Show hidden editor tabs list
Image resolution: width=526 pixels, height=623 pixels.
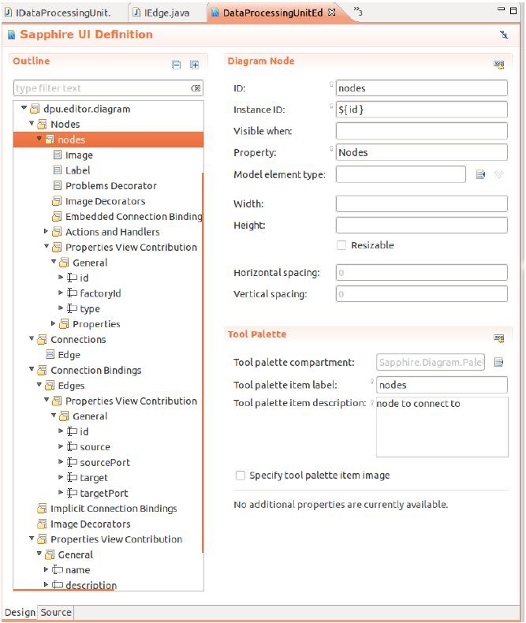click(x=358, y=12)
